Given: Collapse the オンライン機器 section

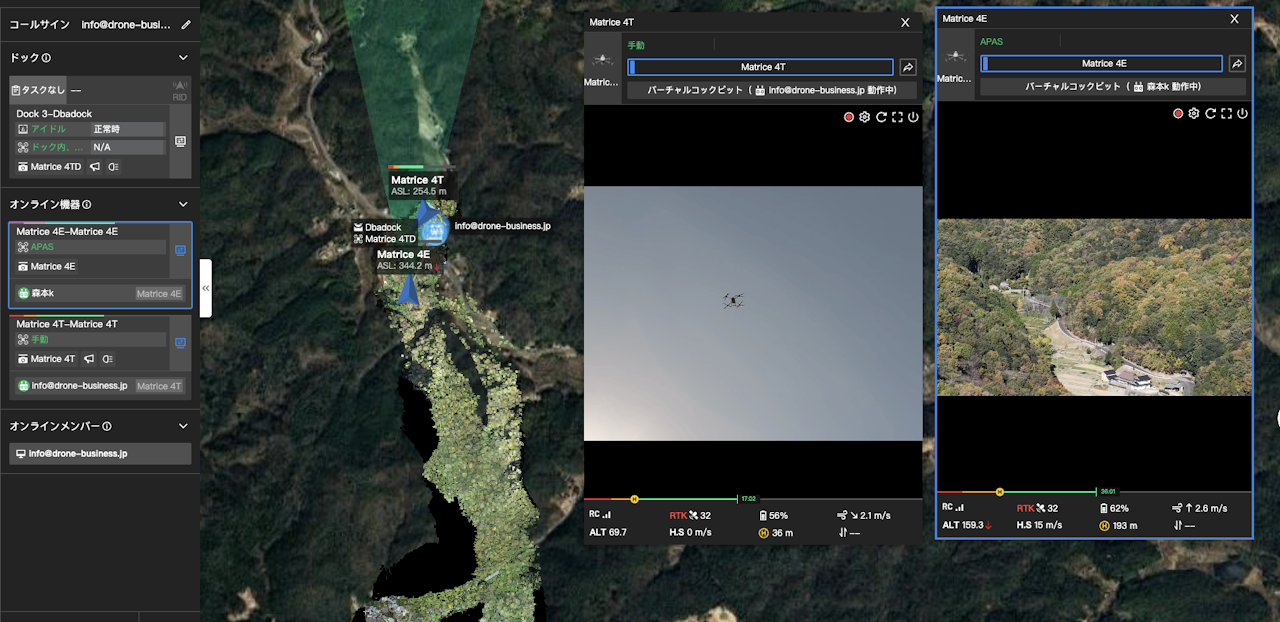Looking at the screenshot, I should tap(183, 204).
